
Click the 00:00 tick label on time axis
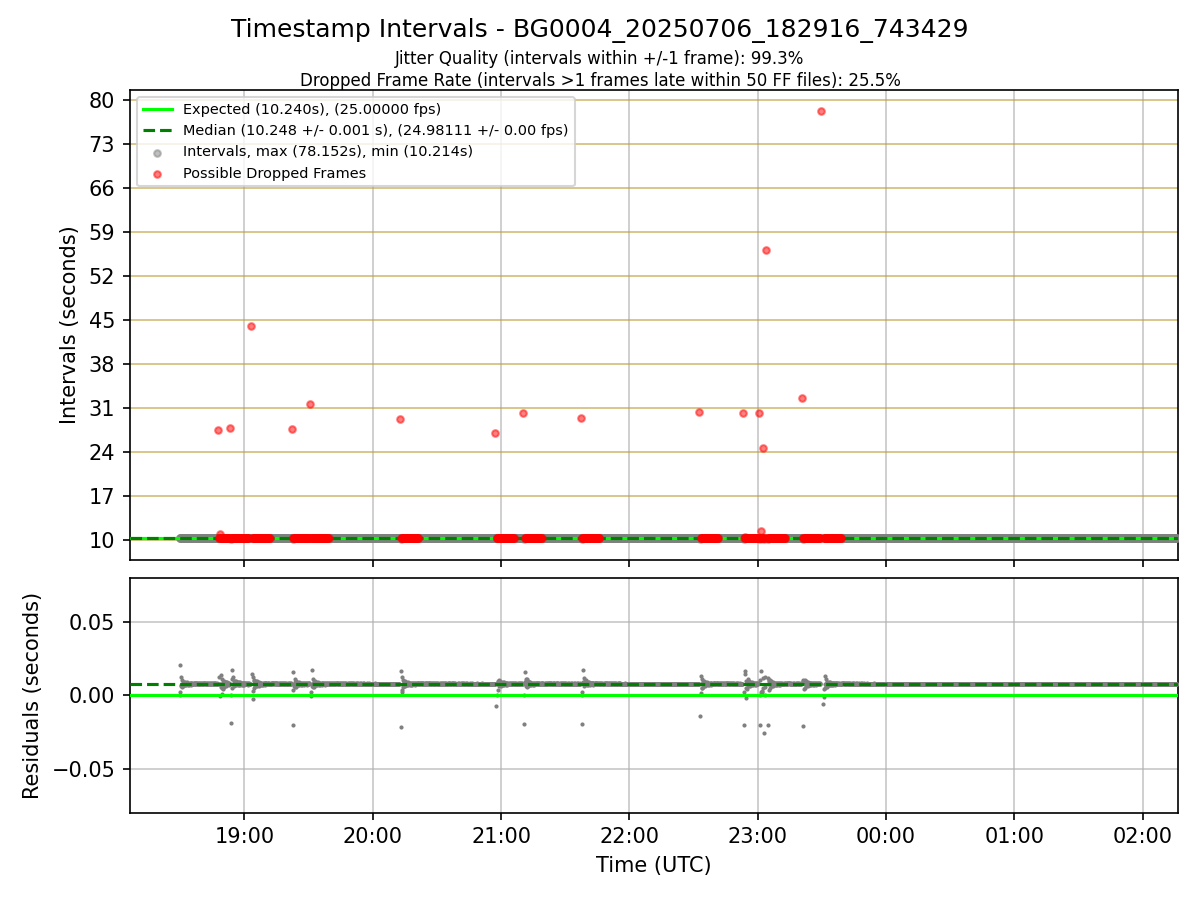886,833
